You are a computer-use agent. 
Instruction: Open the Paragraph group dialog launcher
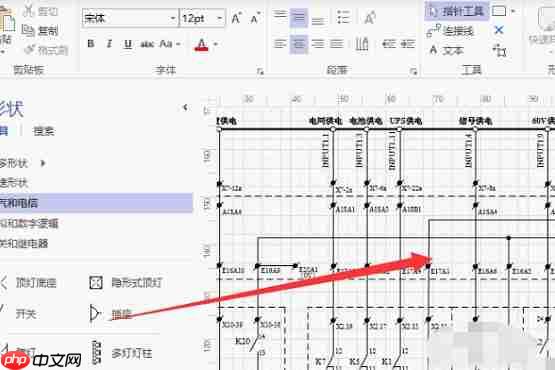click(413, 72)
